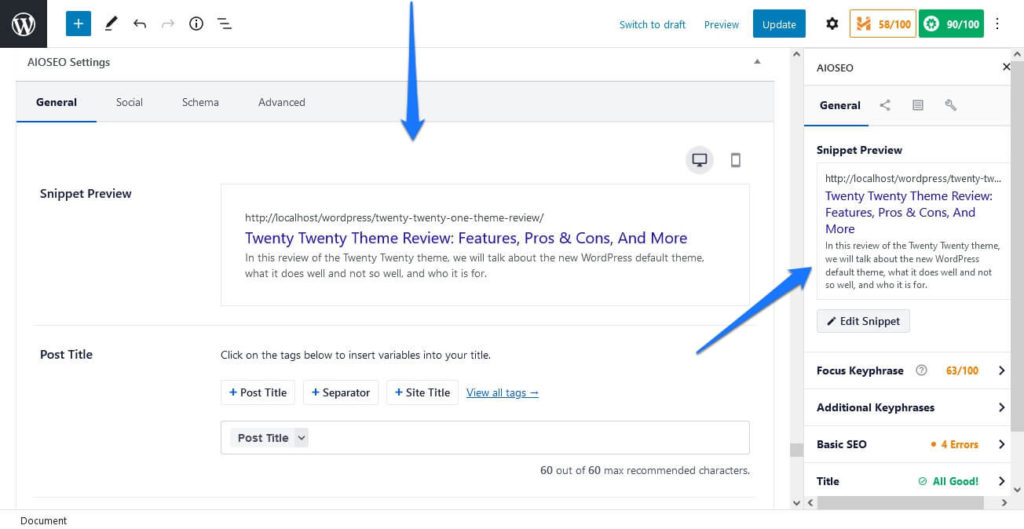Open document details info icon
1024x529 pixels.
pos(196,24)
